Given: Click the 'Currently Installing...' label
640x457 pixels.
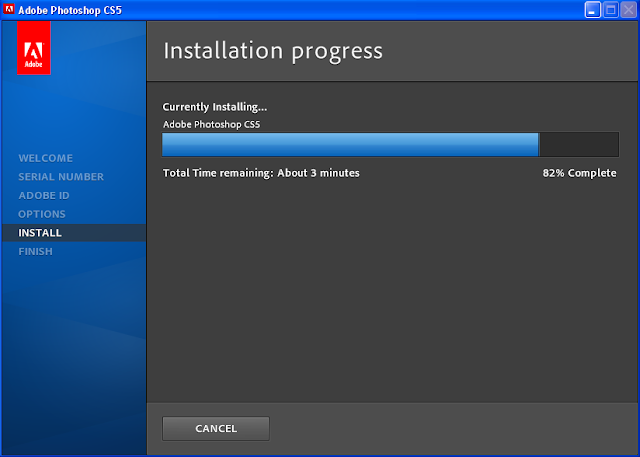Looking at the screenshot, I should pyautogui.click(x=215, y=107).
